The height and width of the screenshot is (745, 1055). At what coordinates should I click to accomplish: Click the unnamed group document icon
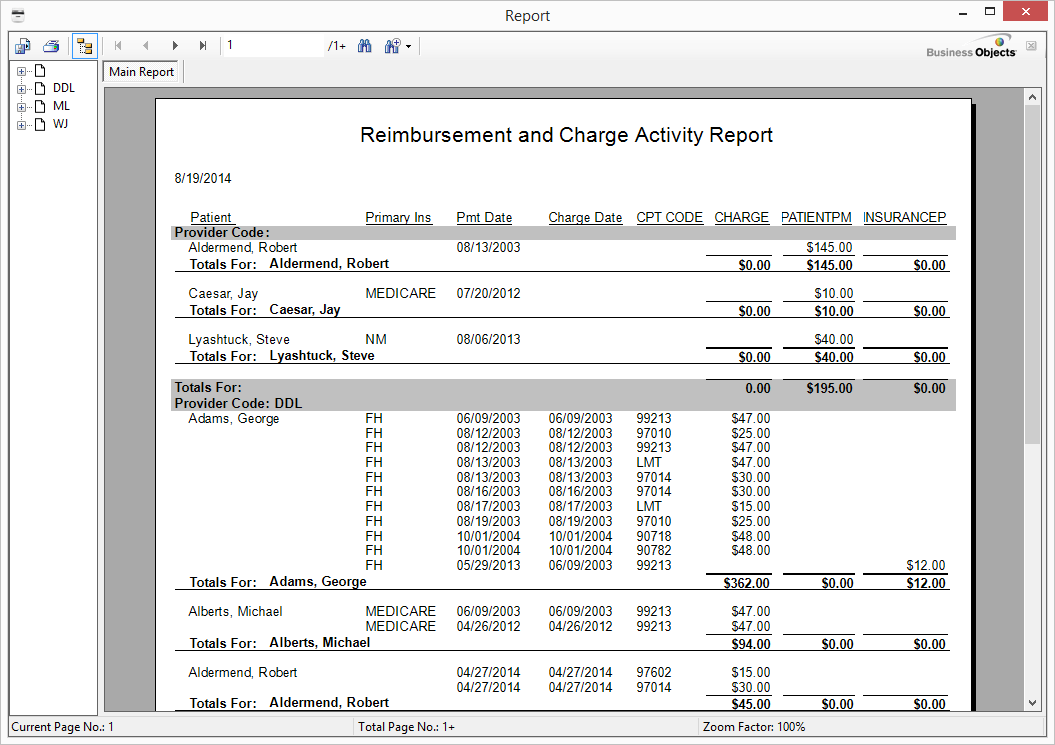[x=40, y=71]
